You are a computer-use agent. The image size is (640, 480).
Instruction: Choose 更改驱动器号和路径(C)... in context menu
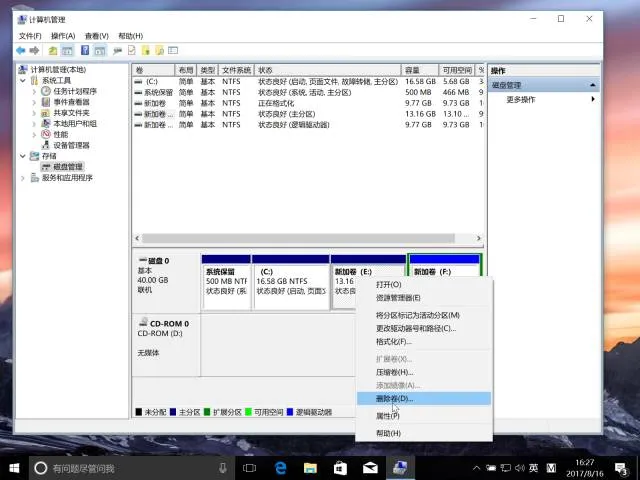(424, 329)
